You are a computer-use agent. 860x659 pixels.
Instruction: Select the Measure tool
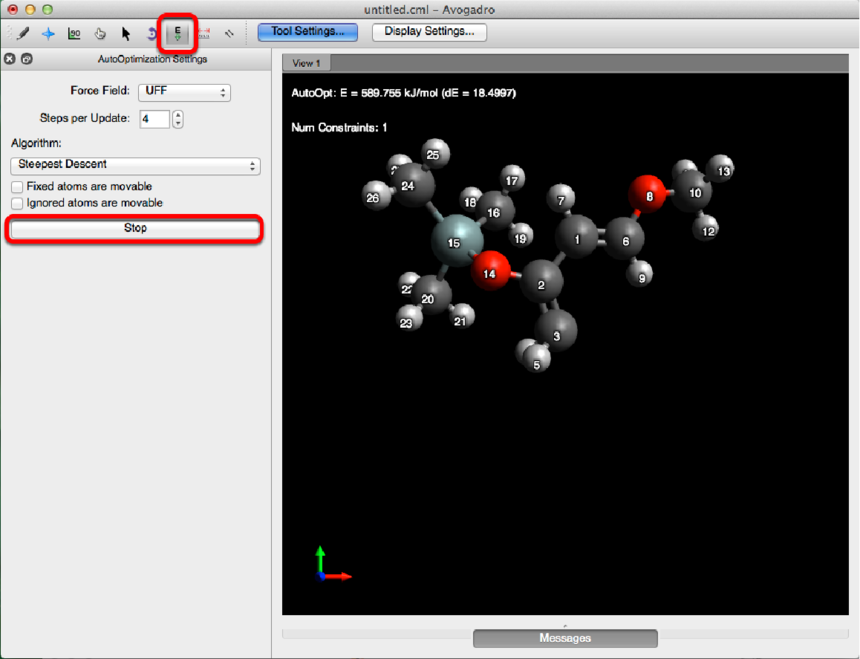204,33
